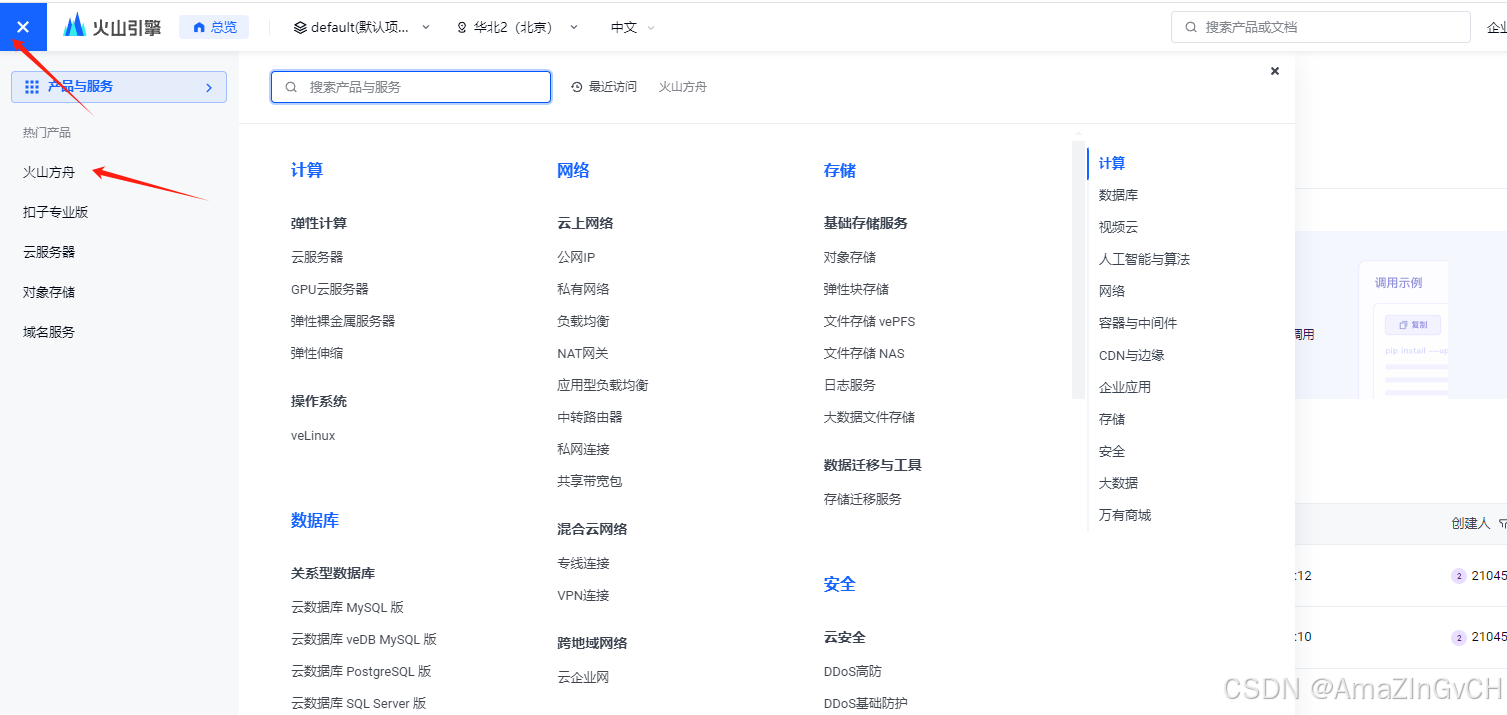Open 弹性伸缩 product link
The height and width of the screenshot is (715, 1507).
pos(317,353)
